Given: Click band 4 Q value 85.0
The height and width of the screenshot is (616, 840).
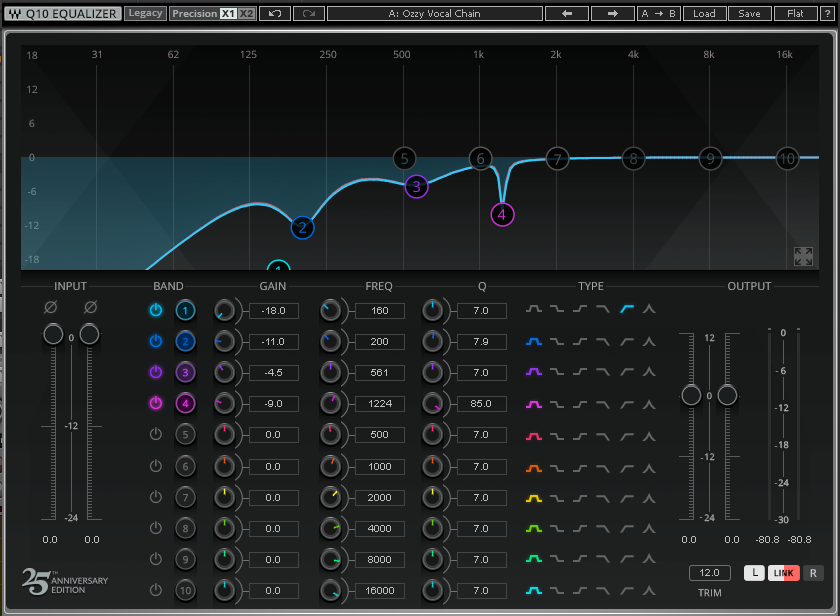Looking at the screenshot, I should tap(481, 403).
